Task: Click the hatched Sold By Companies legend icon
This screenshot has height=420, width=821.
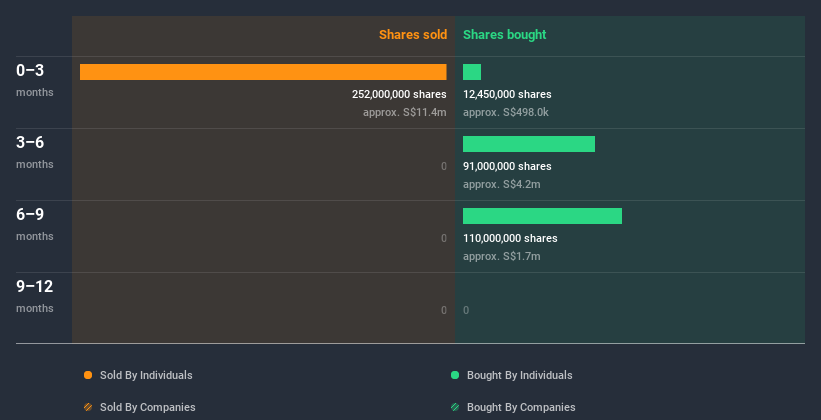Action: tap(88, 407)
